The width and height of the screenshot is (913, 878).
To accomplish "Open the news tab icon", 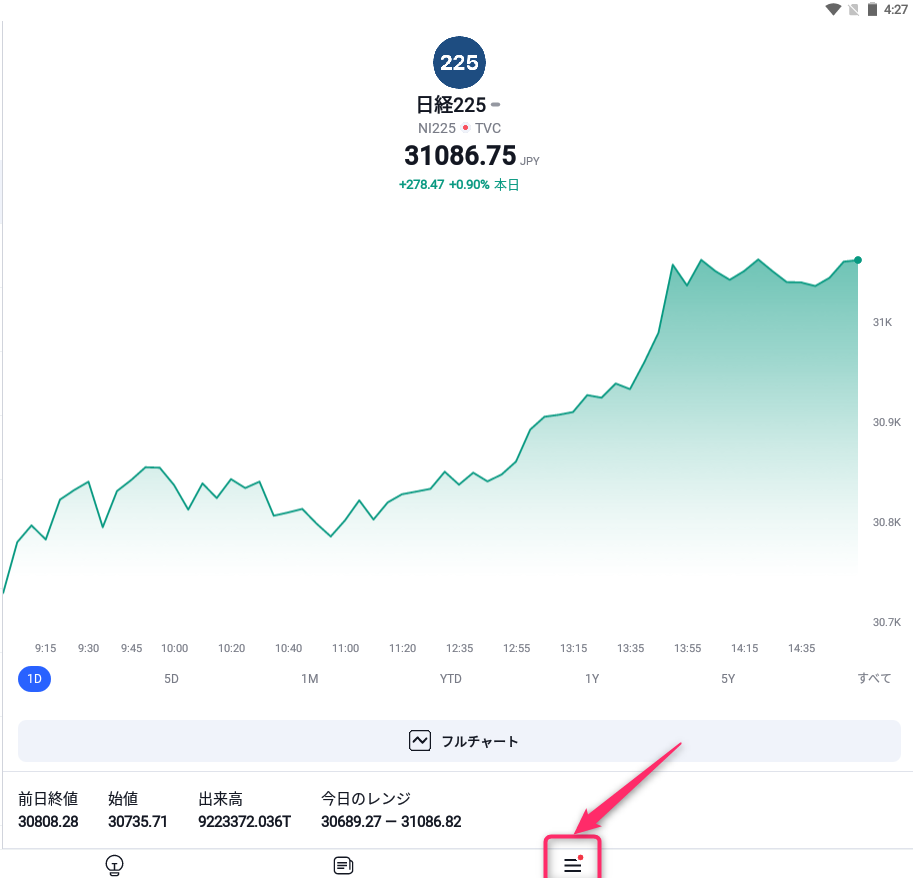I will click(344, 866).
